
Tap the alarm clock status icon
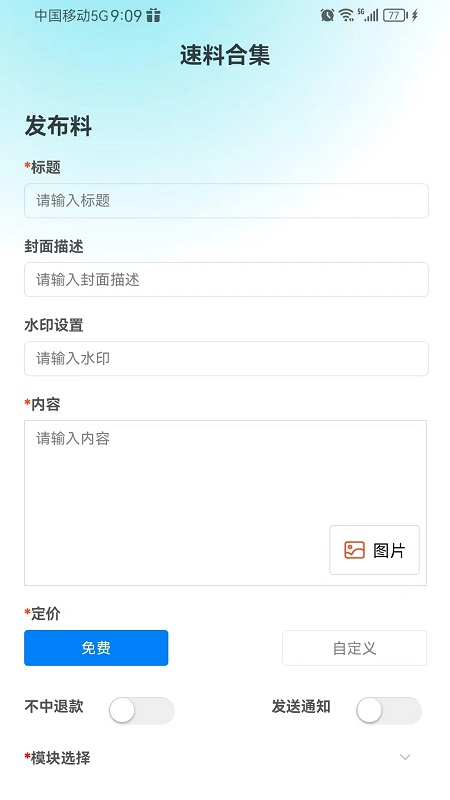pyautogui.click(x=327, y=15)
